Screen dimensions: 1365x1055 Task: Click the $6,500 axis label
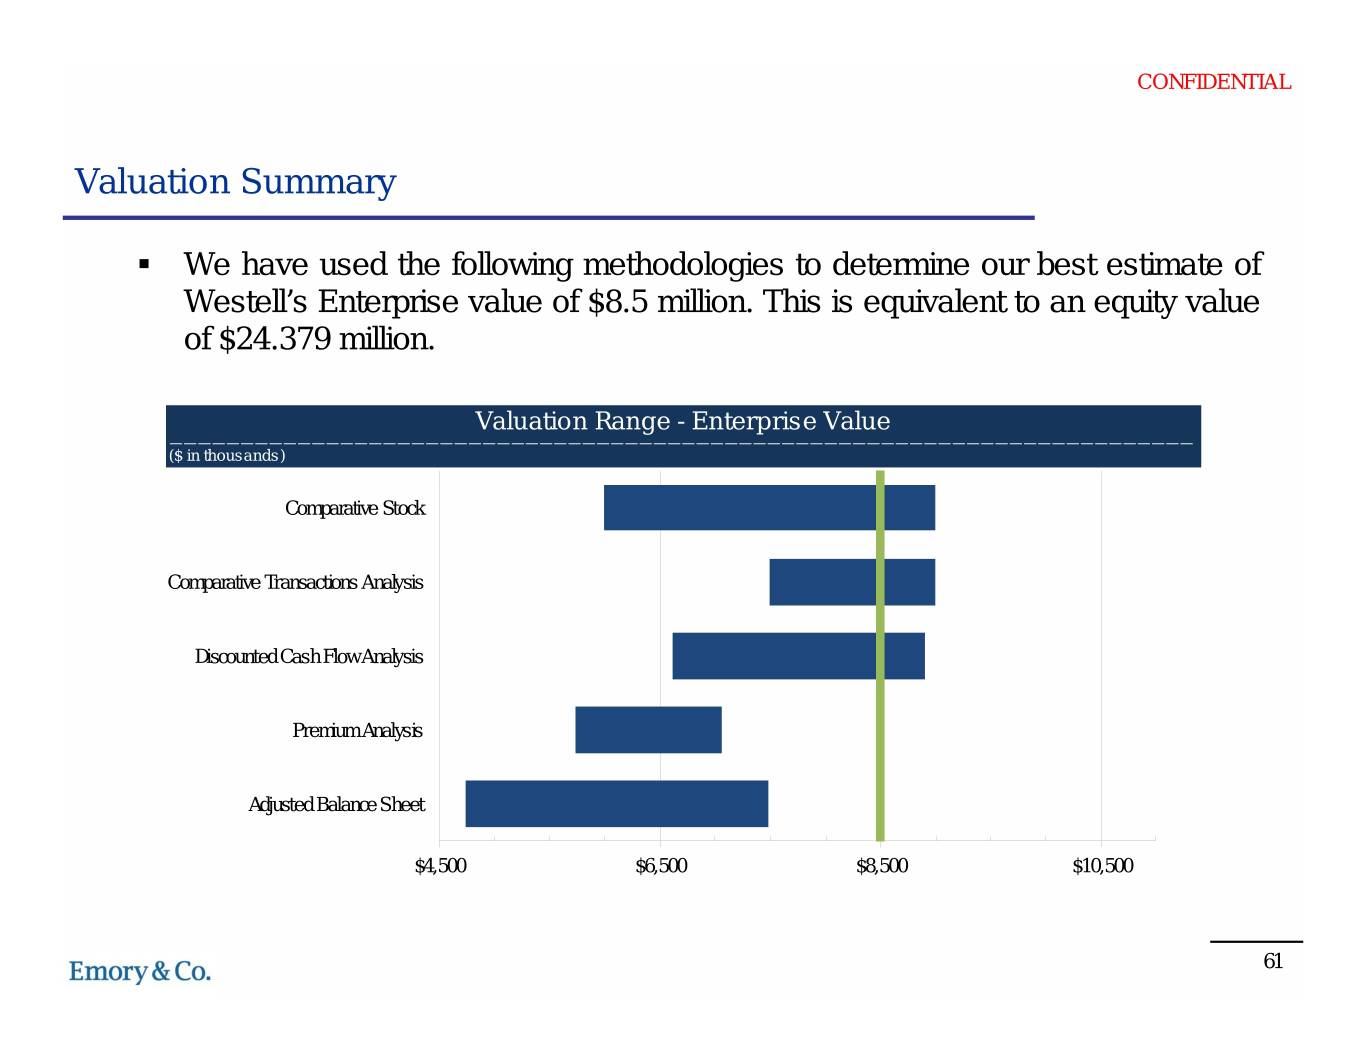(661, 866)
